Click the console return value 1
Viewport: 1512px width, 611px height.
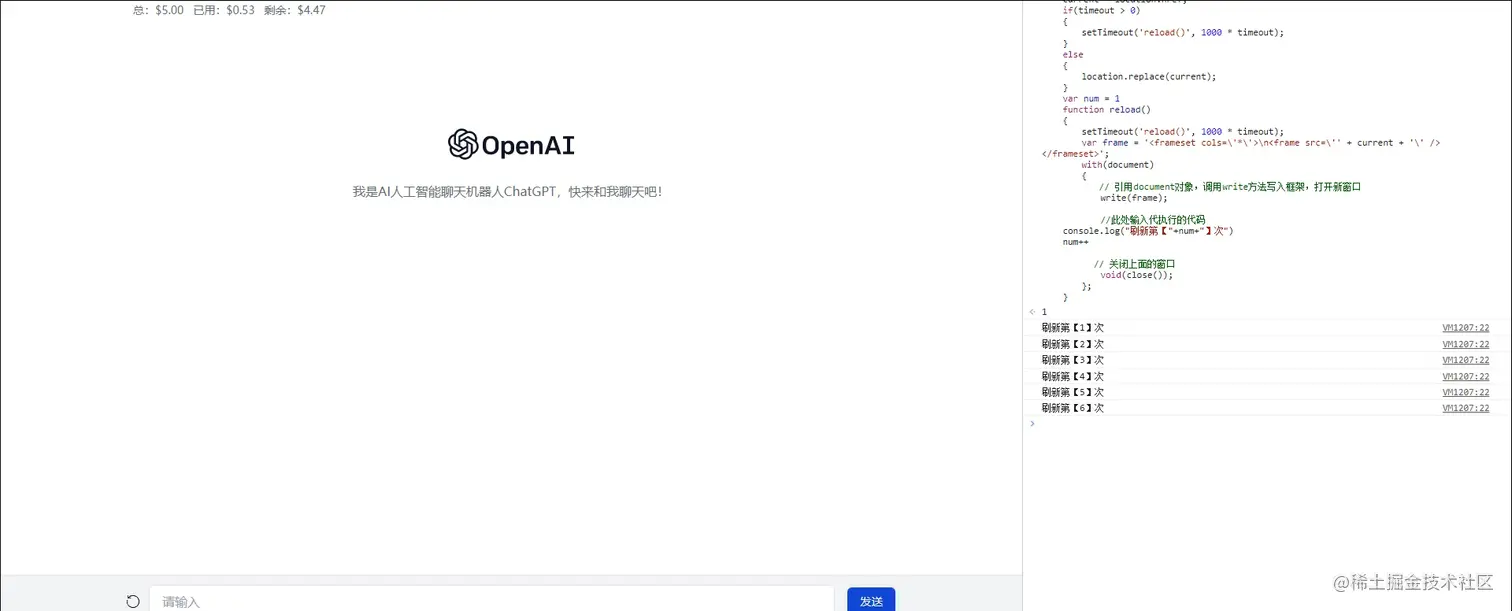(x=1044, y=312)
